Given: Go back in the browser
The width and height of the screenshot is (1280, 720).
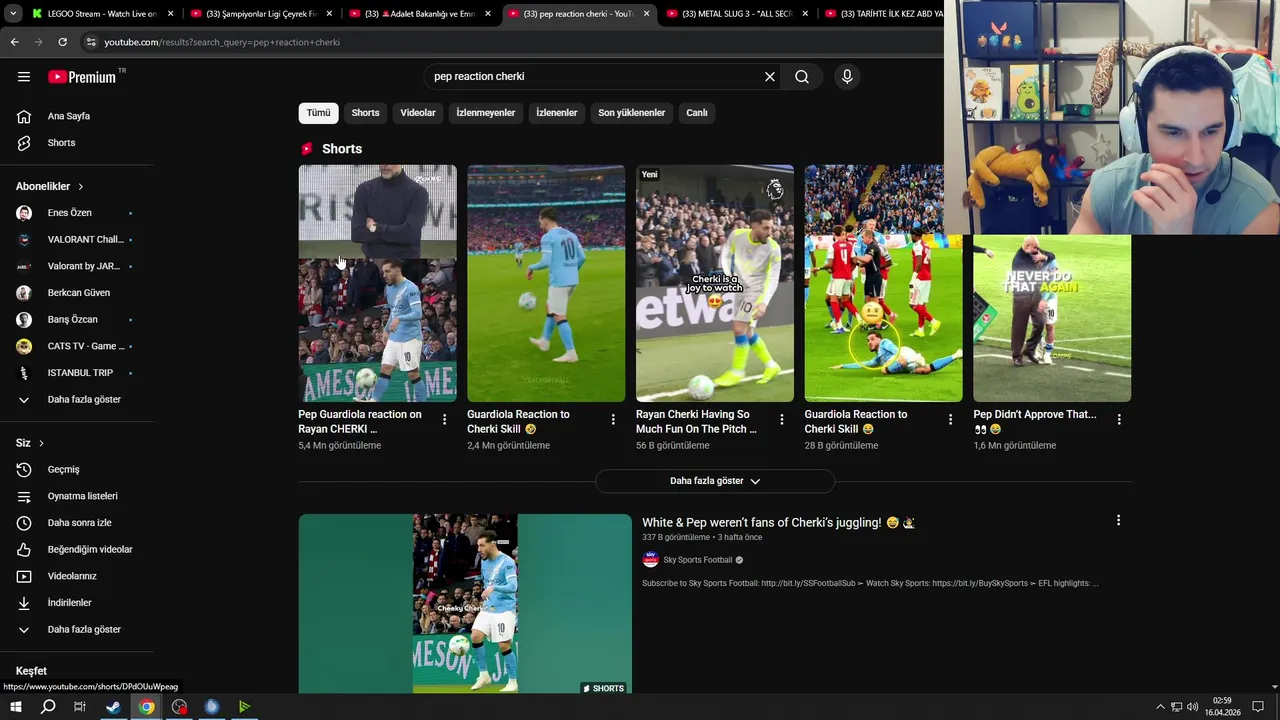Looking at the screenshot, I should 14,42.
